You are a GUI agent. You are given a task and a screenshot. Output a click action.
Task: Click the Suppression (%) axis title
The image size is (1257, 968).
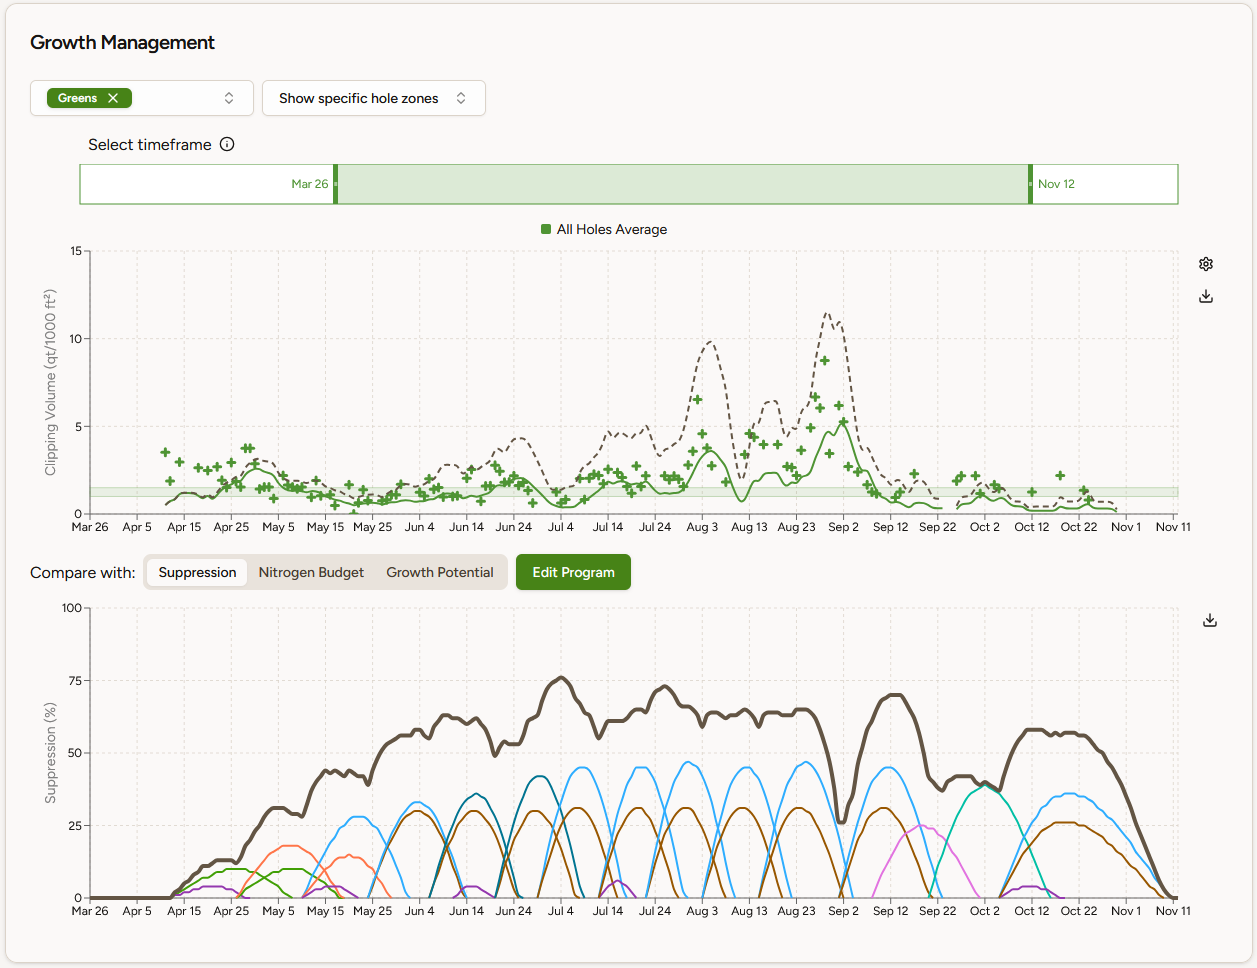(50, 752)
